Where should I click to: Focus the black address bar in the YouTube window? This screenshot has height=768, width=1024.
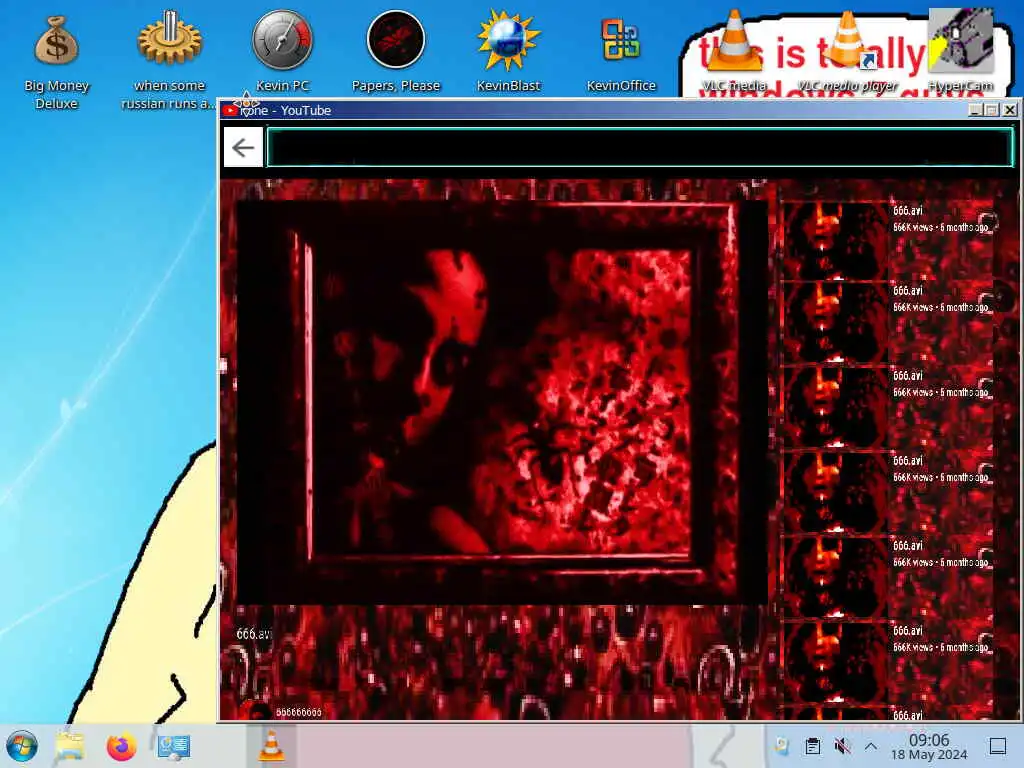click(640, 148)
